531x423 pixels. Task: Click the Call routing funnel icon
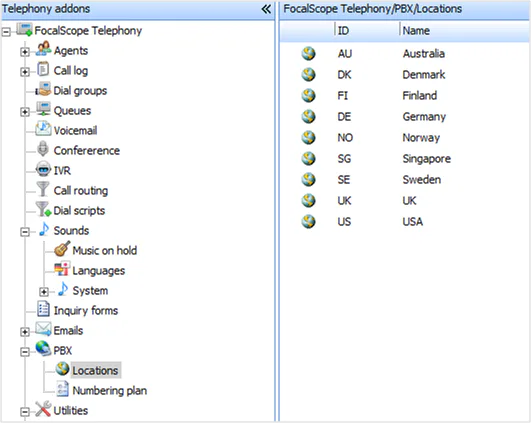[x=43, y=189]
